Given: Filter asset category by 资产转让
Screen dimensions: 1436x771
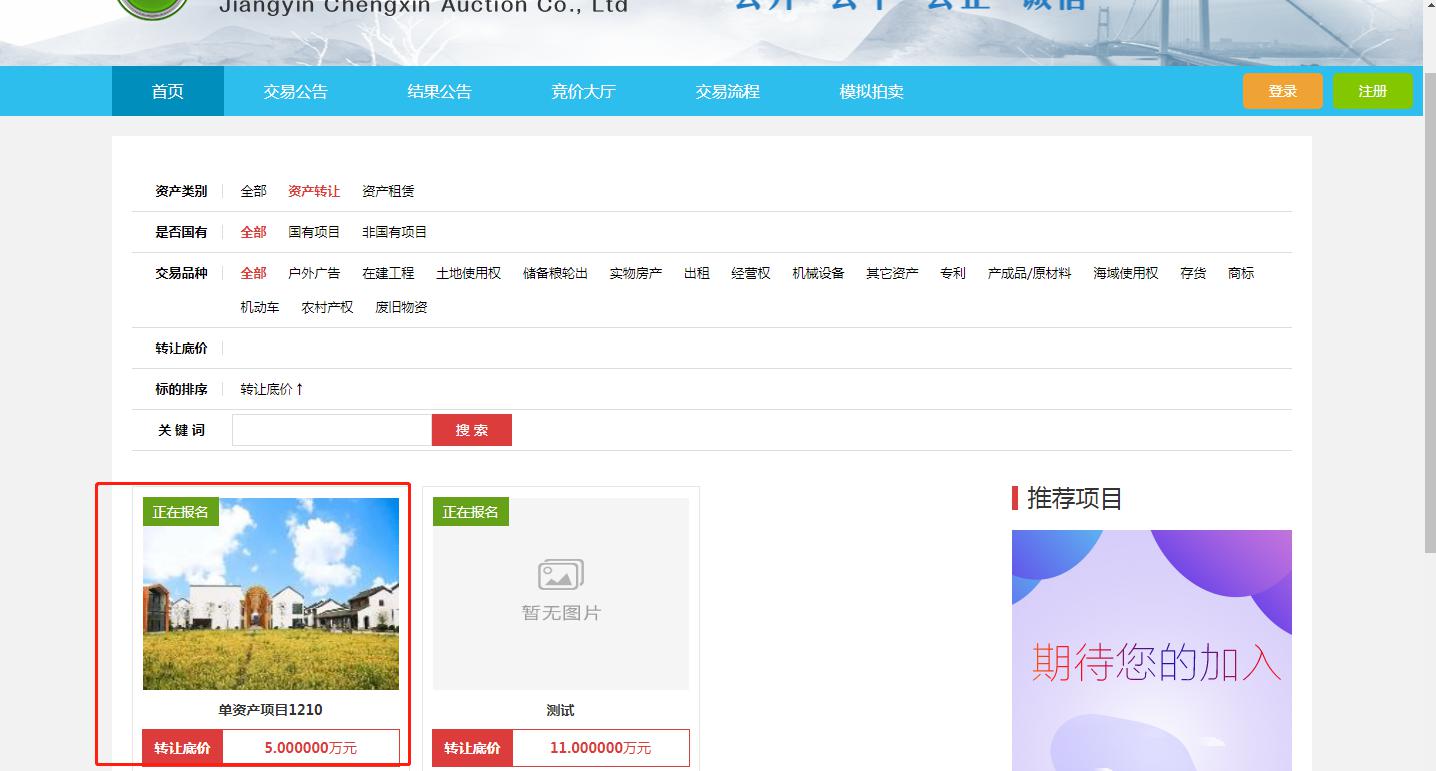Looking at the screenshot, I should 314,191.
